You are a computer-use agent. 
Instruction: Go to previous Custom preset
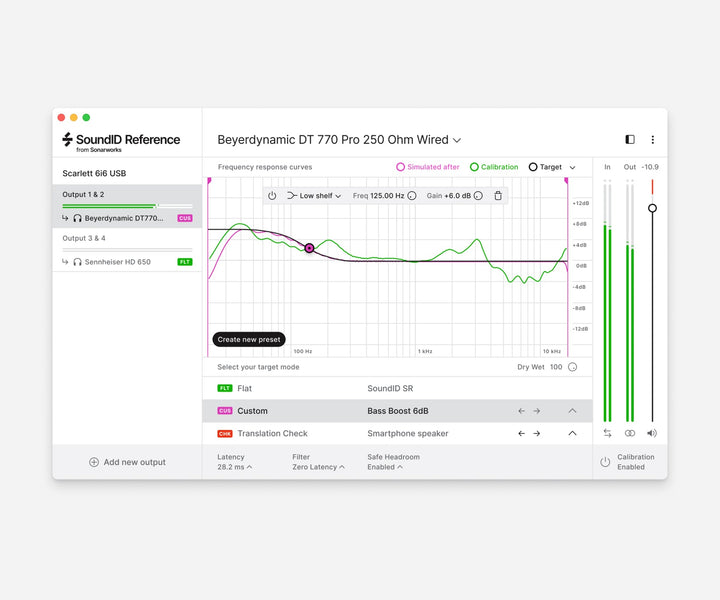521,411
